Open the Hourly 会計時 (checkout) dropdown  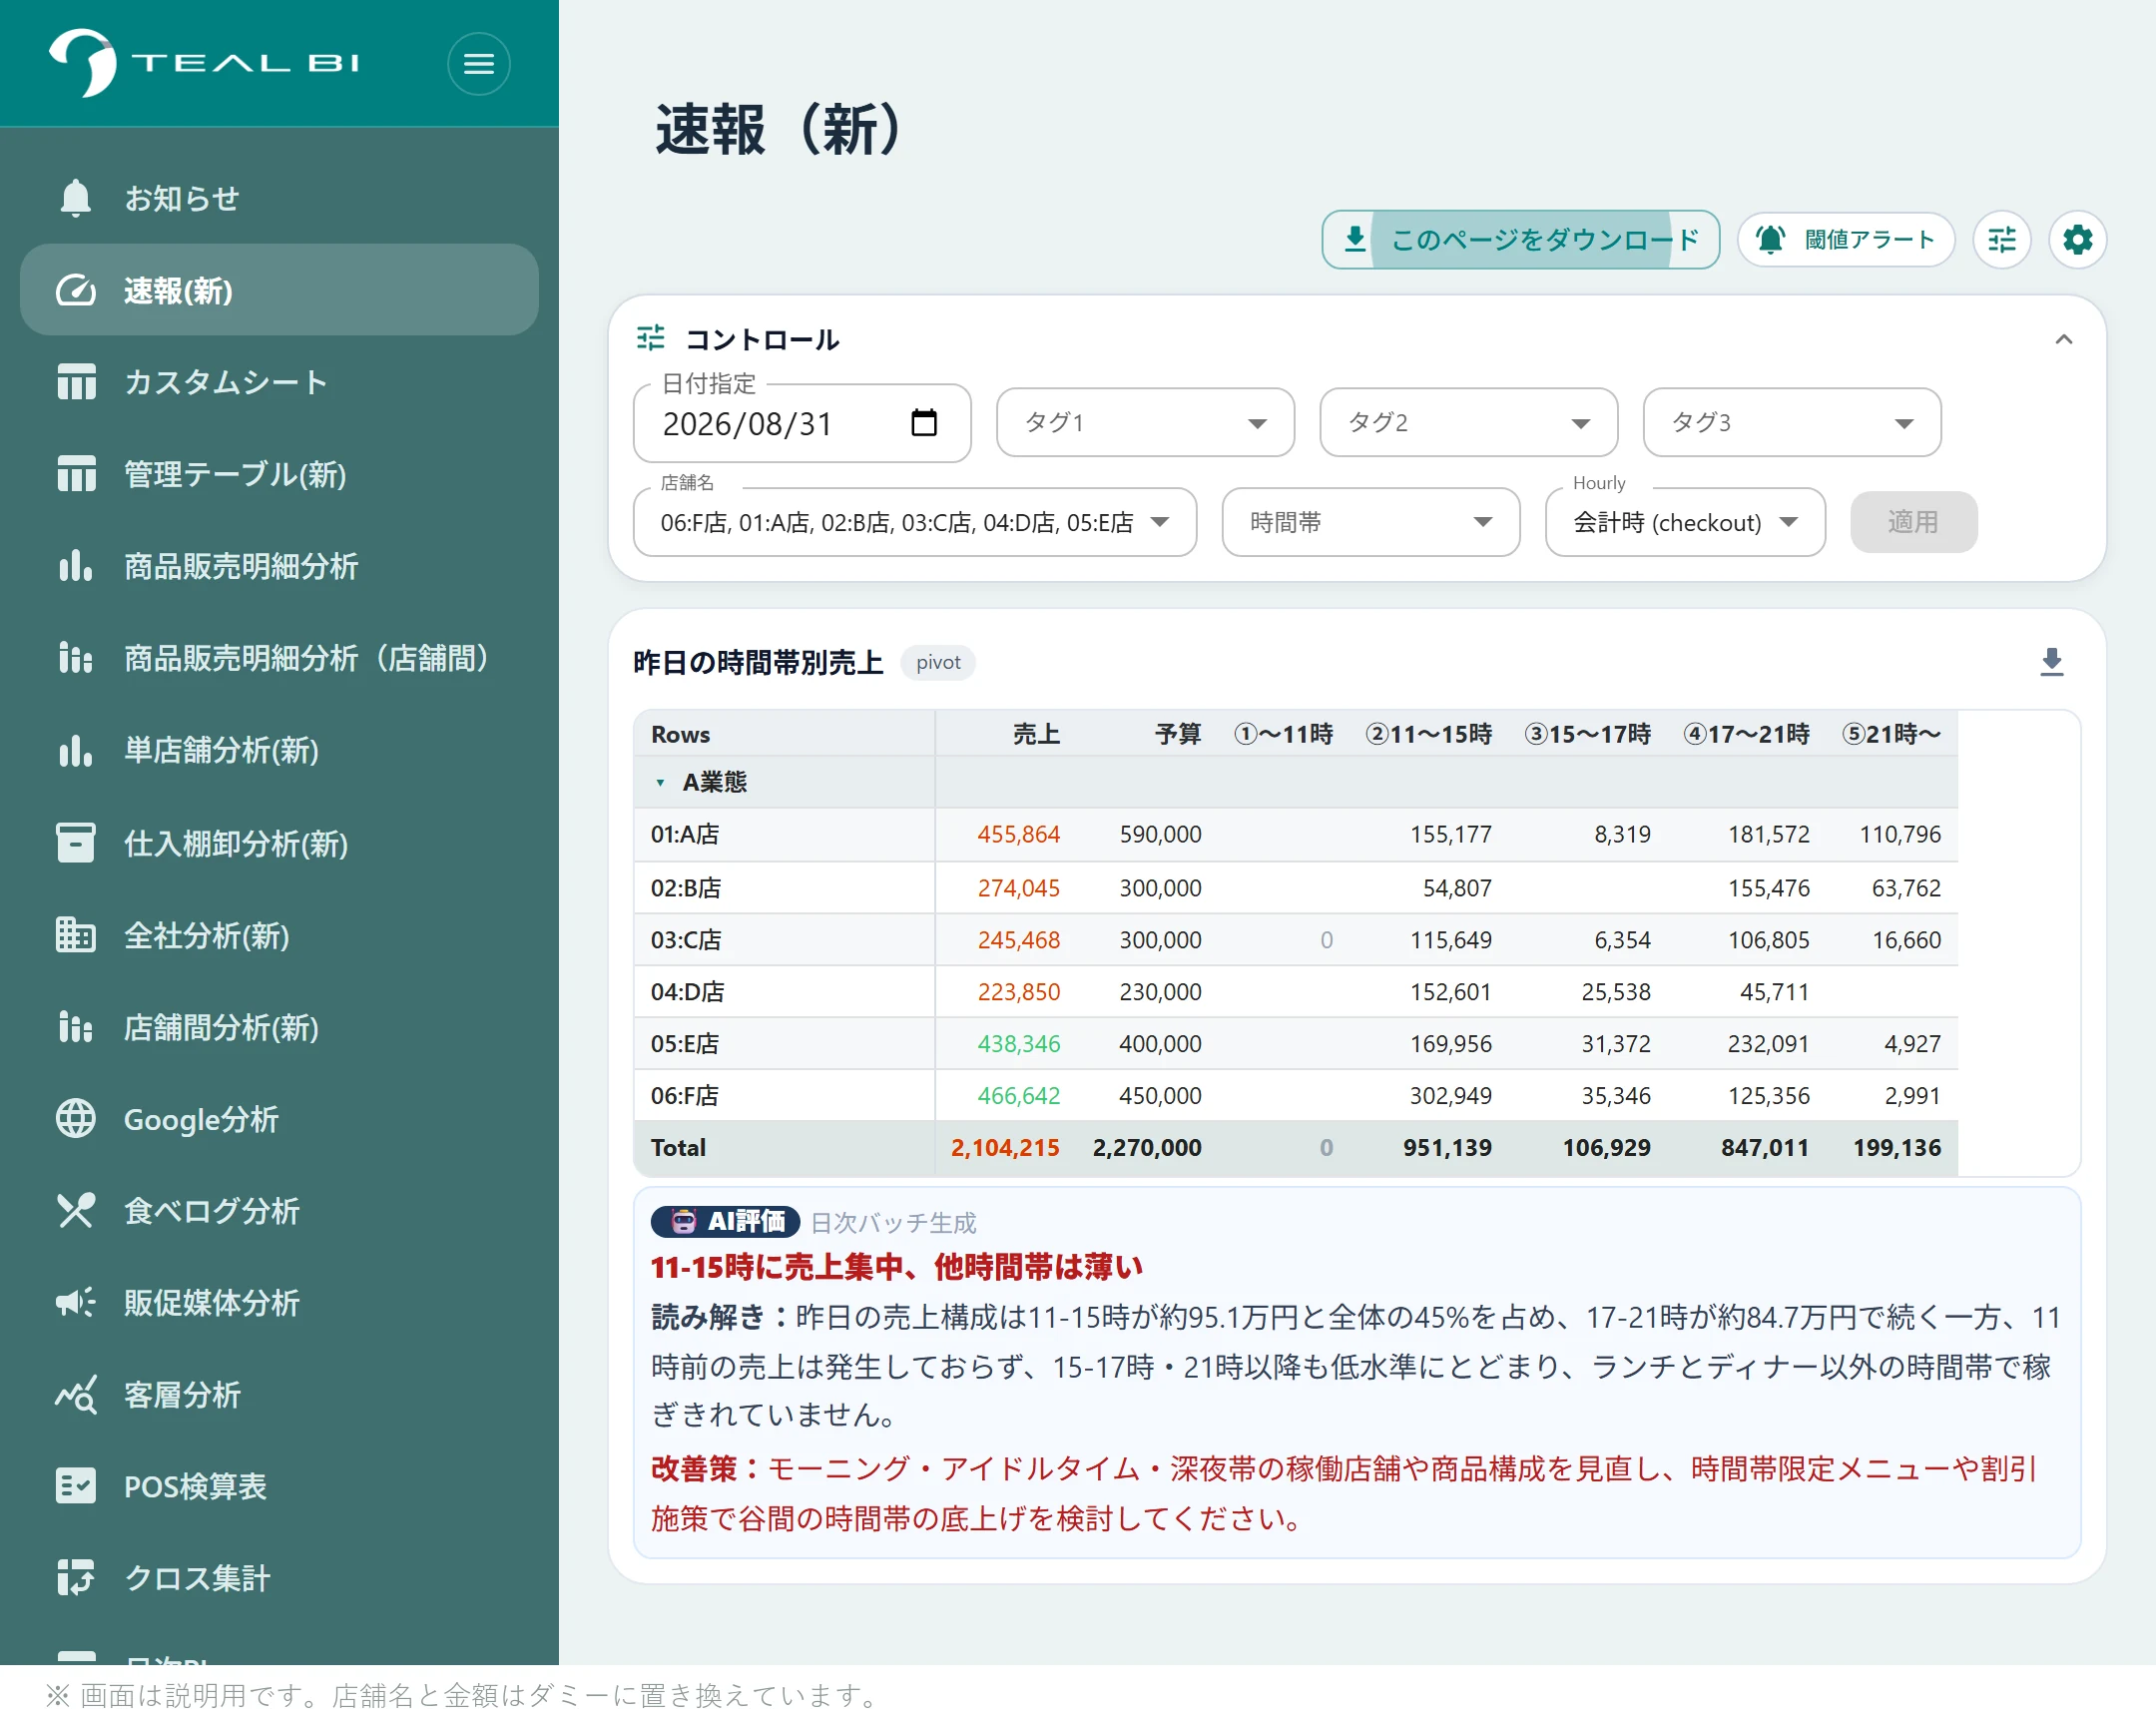tap(1685, 522)
